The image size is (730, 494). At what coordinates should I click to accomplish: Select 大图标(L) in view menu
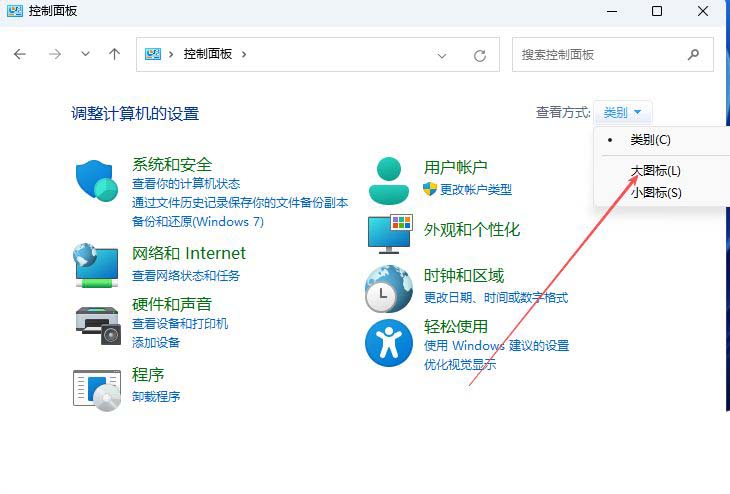coord(656,171)
